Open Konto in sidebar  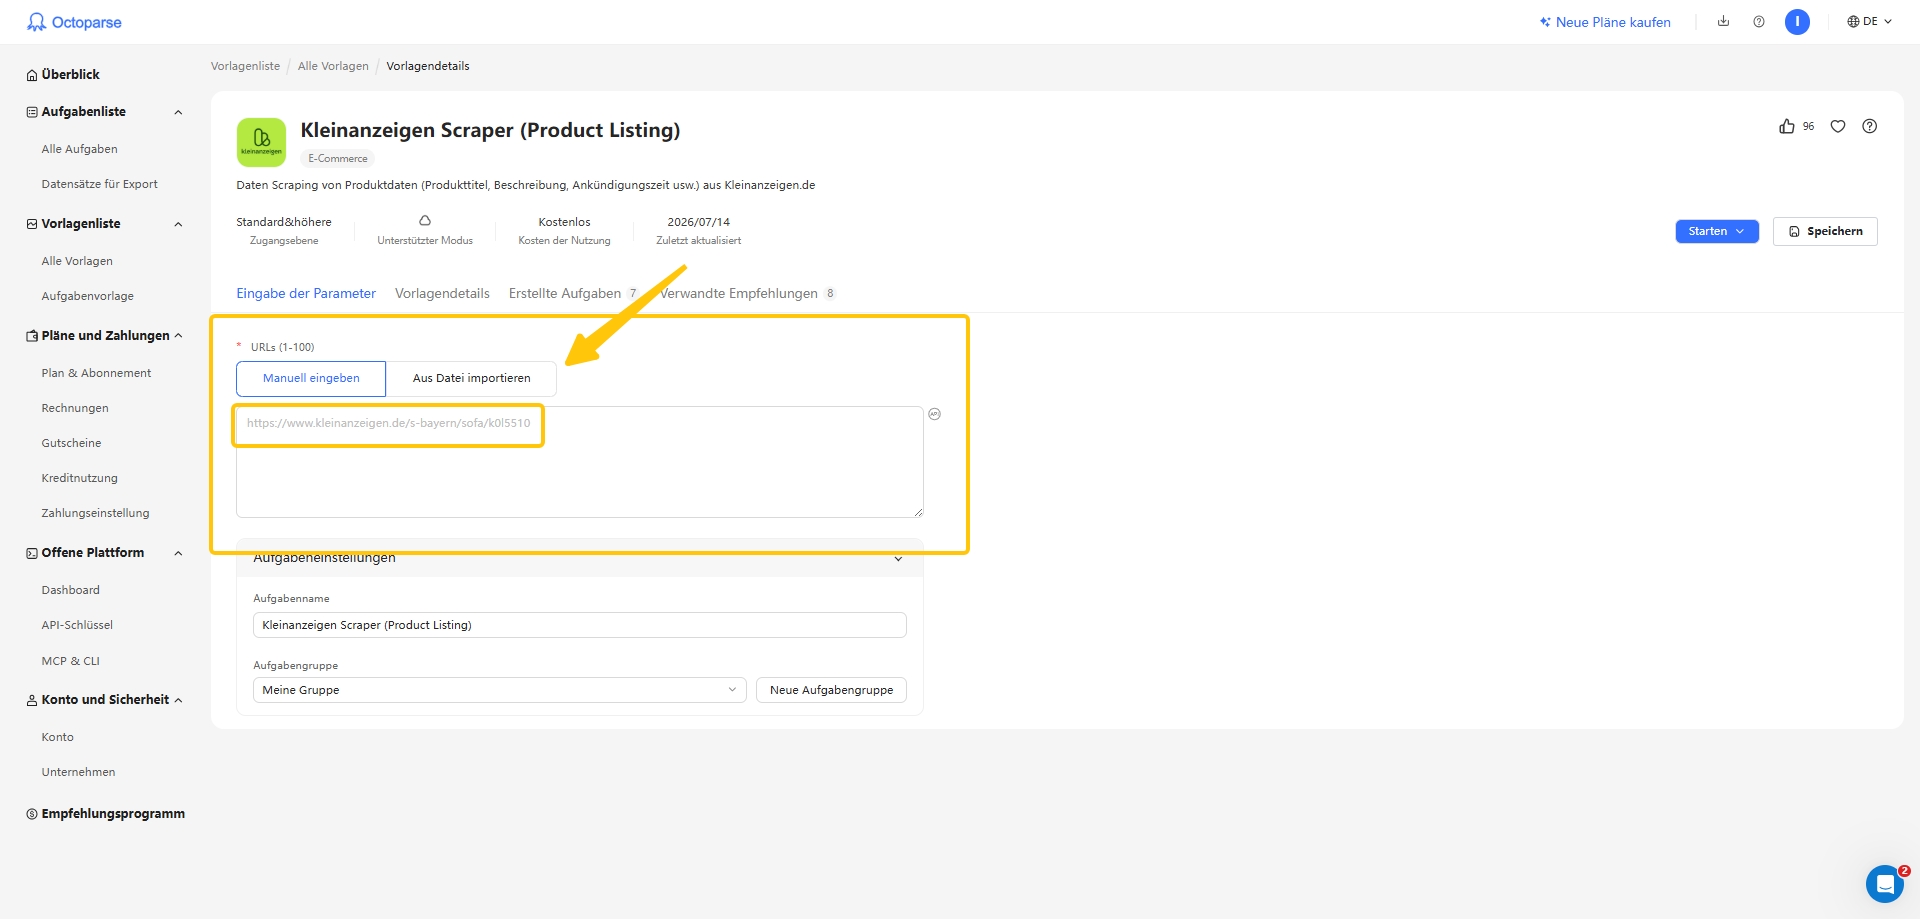(x=58, y=737)
